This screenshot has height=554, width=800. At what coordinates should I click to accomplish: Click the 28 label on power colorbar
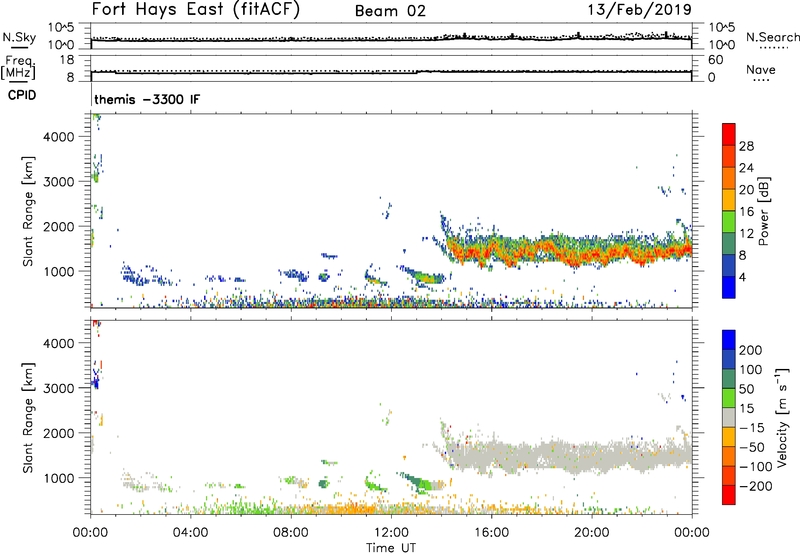(x=746, y=146)
